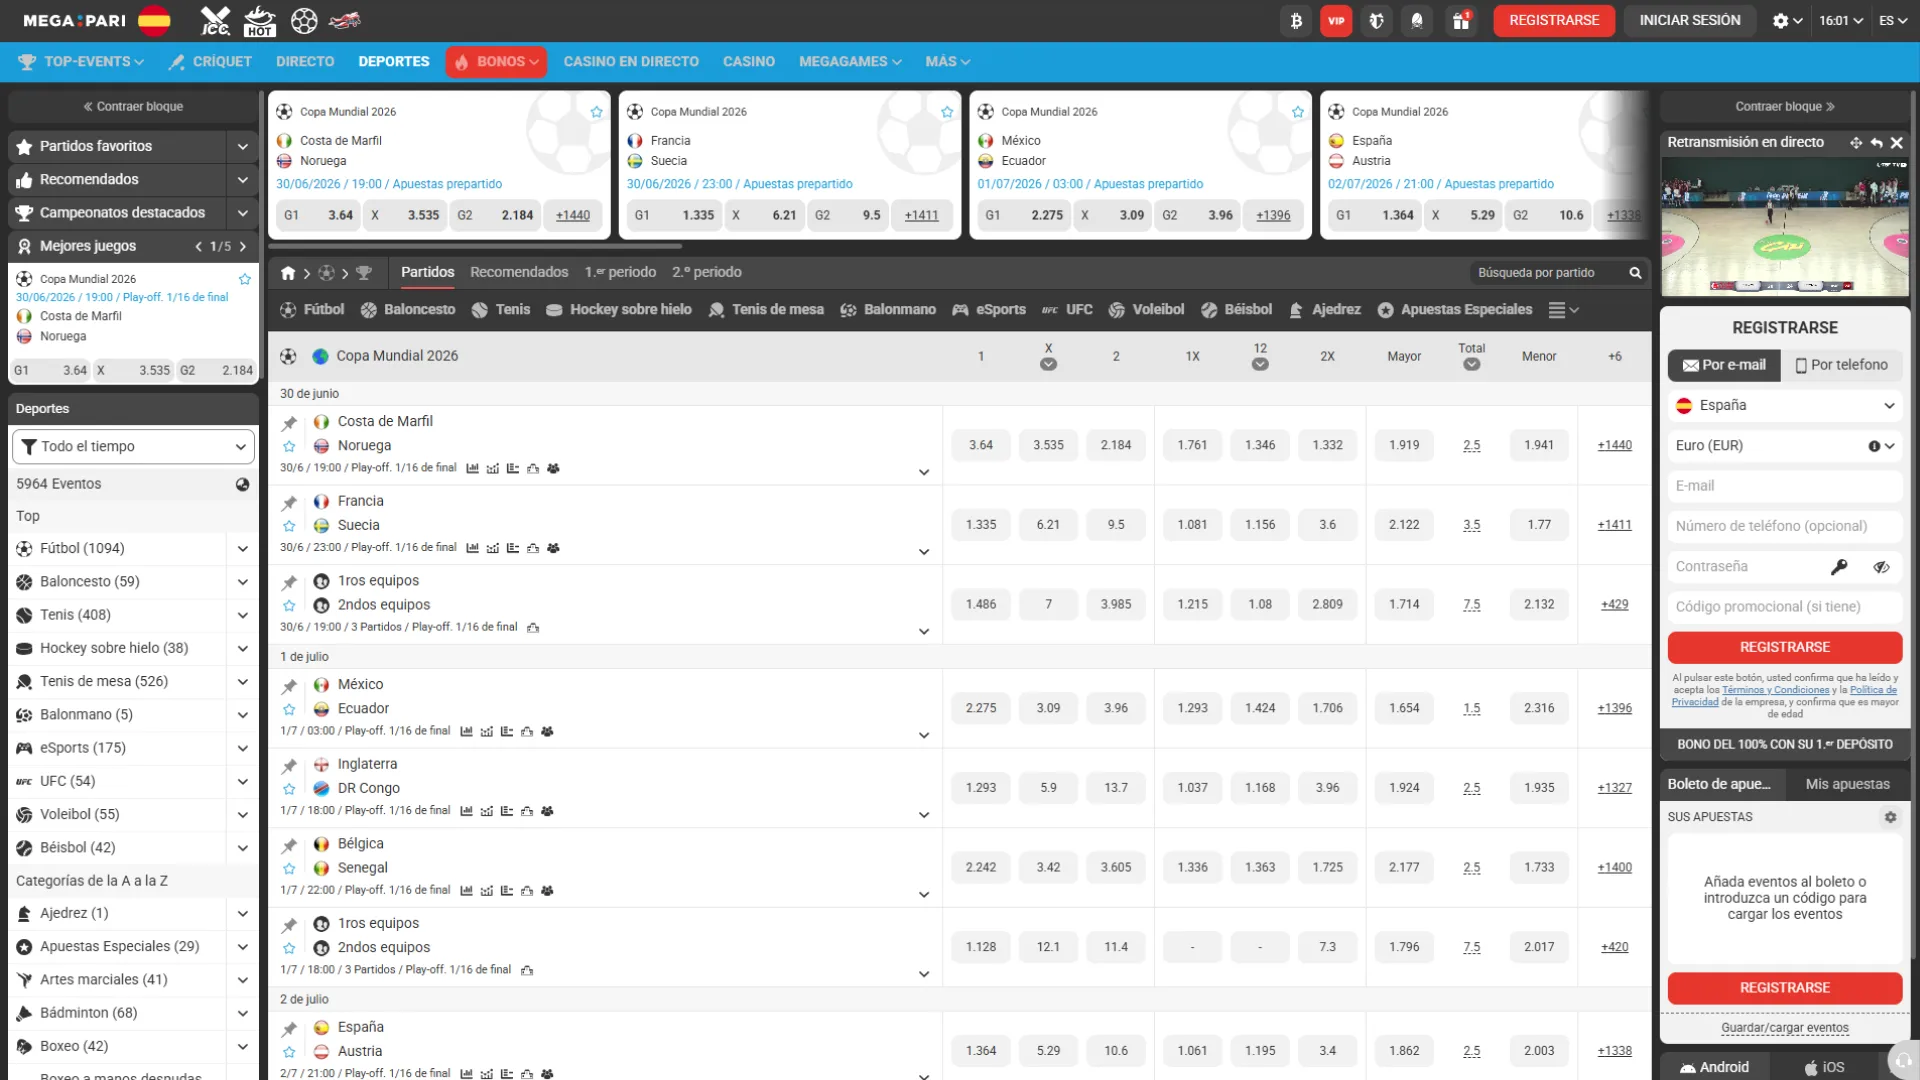Open the HOT games icon
This screenshot has height=1080, width=1920.
pyautogui.click(x=260, y=20)
